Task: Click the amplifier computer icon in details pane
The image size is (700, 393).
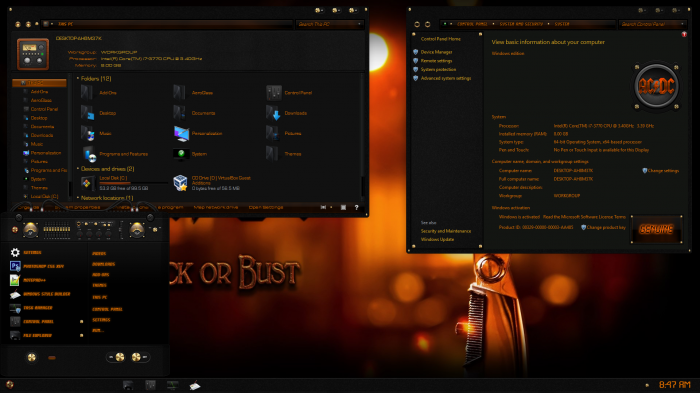Action: pyautogui.click(x=33, y=54)
